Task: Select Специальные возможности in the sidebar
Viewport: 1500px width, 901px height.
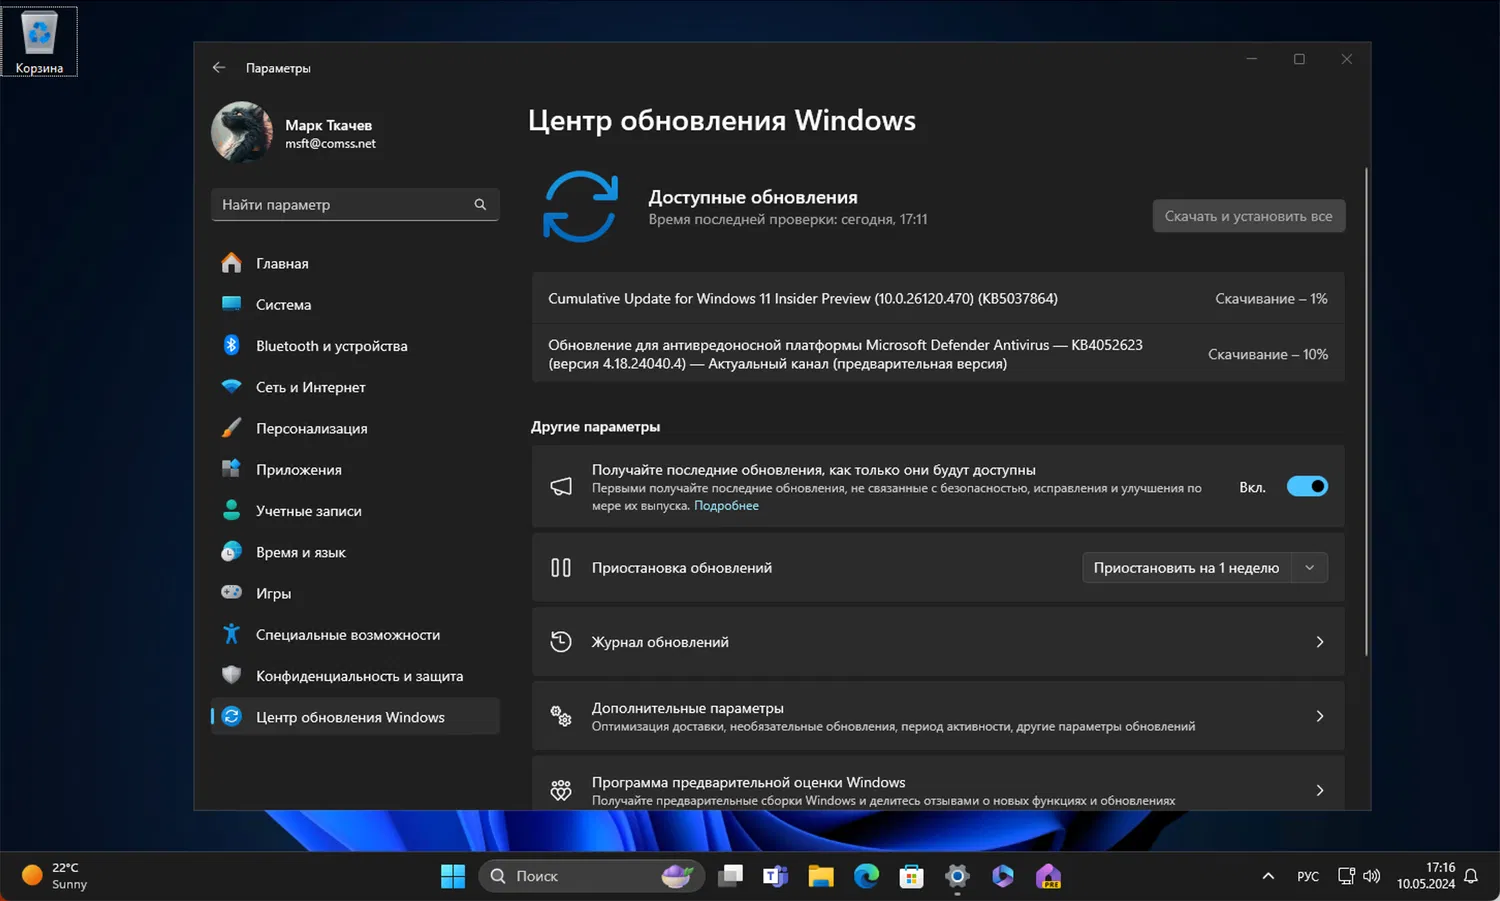Action: tap(355, 634)
